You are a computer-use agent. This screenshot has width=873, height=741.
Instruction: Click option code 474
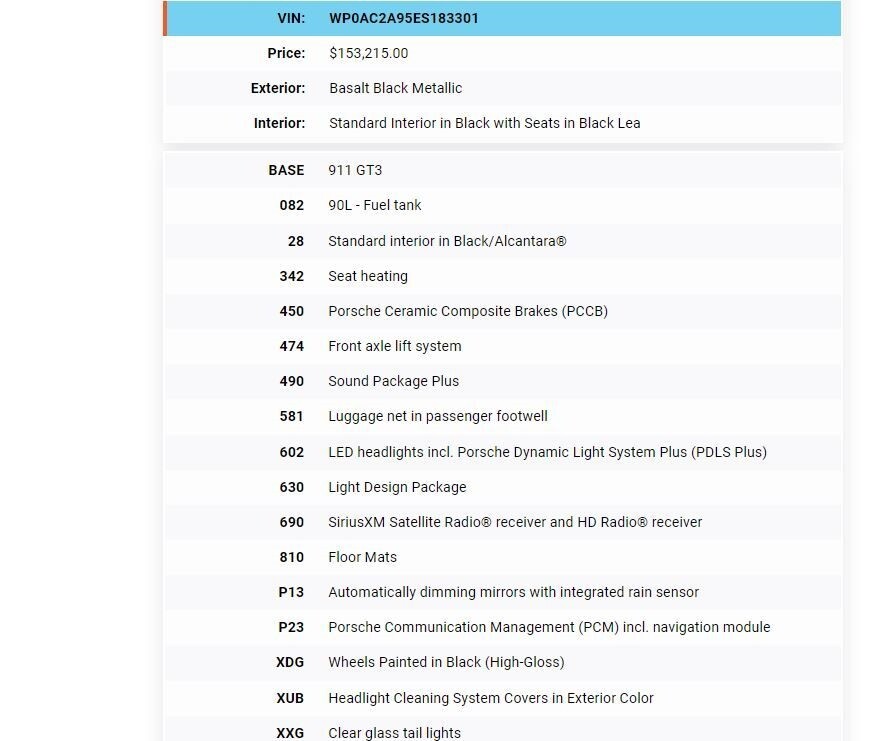(292, 347)
